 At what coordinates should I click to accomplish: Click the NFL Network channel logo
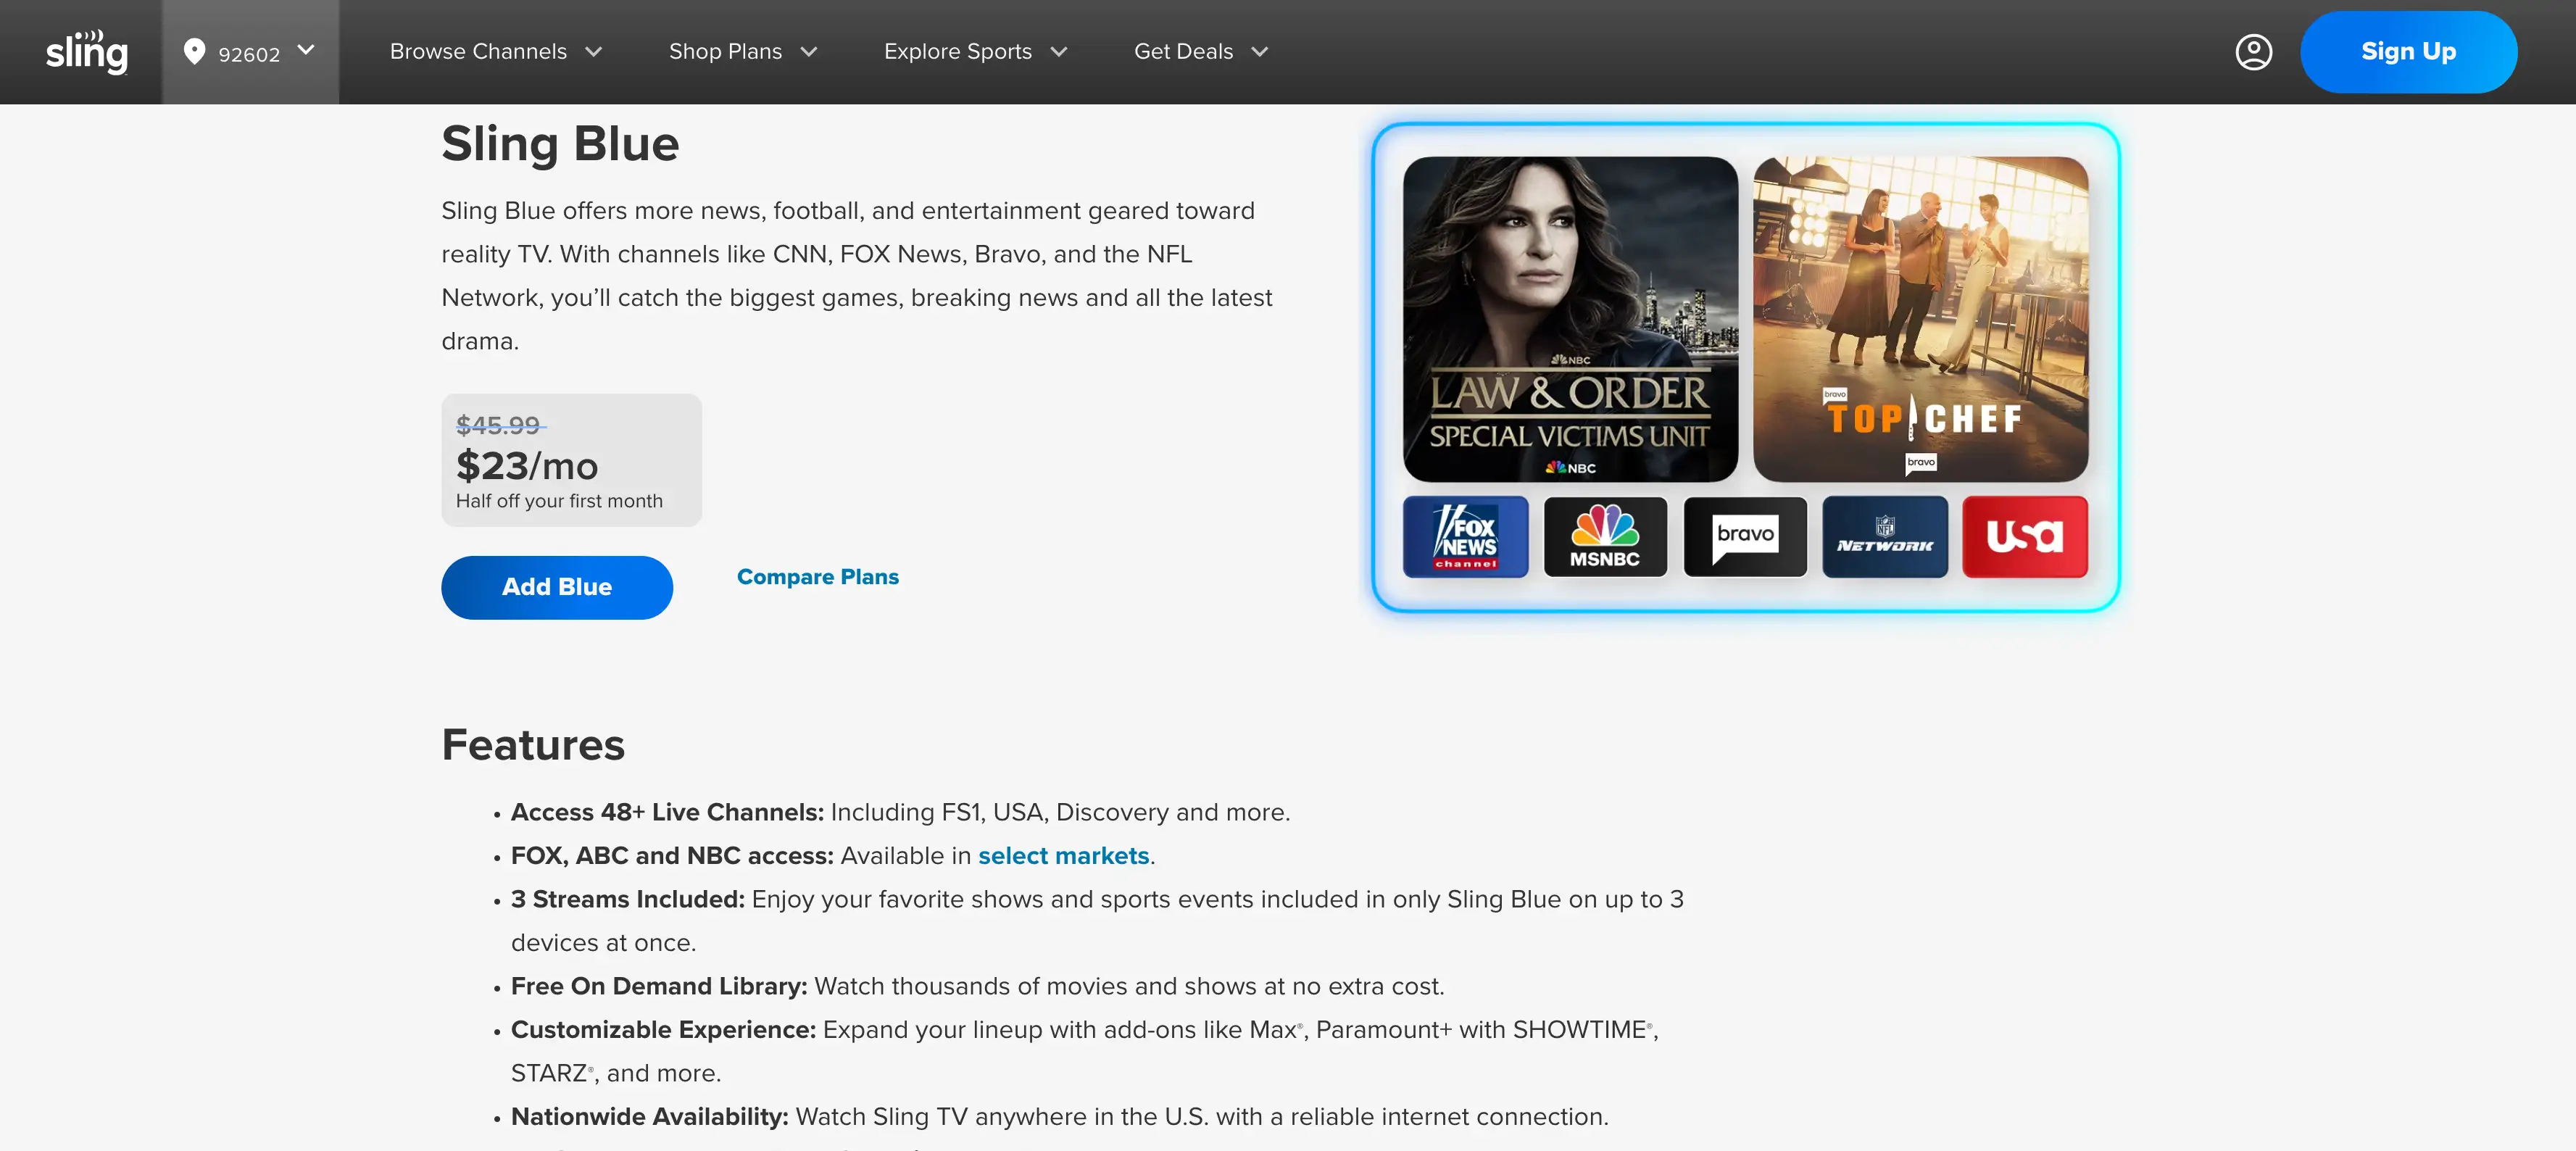click(x=1885, y=537)
